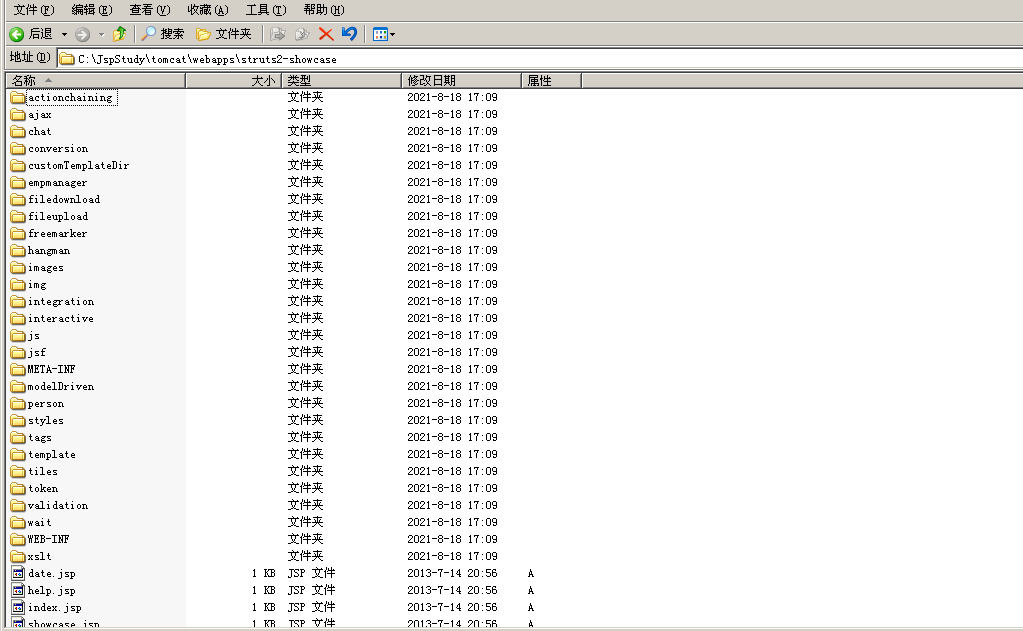Click the grayed Forward arrow icon
This screenshot has width=1023, height=631.
click(82, 34)
